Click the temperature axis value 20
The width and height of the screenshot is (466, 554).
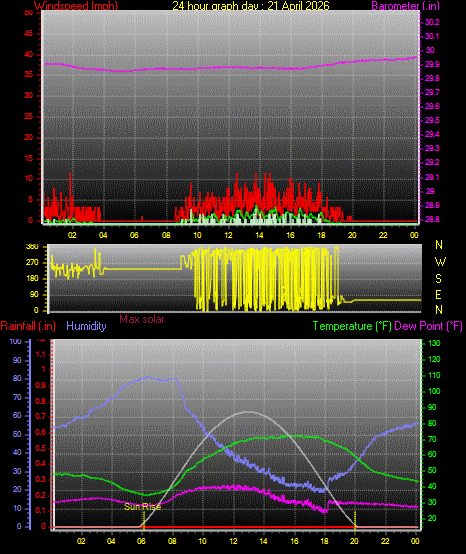tap(432, 518)
